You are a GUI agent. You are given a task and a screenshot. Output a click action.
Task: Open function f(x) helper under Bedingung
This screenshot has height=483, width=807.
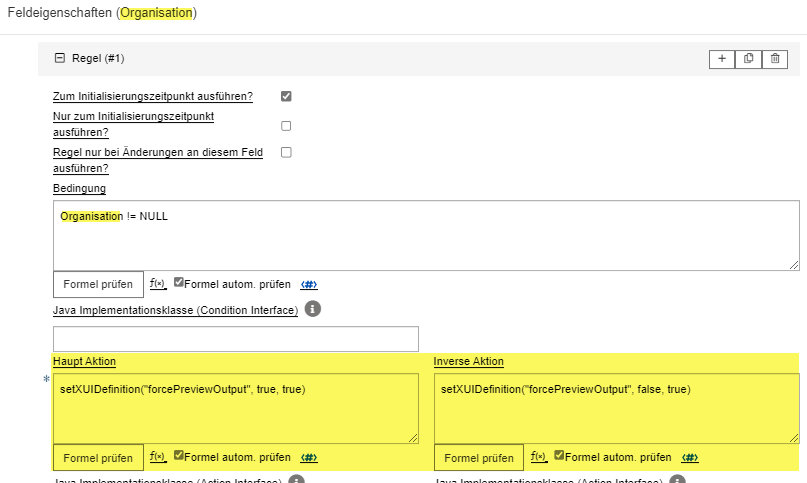tap(157, 284)
